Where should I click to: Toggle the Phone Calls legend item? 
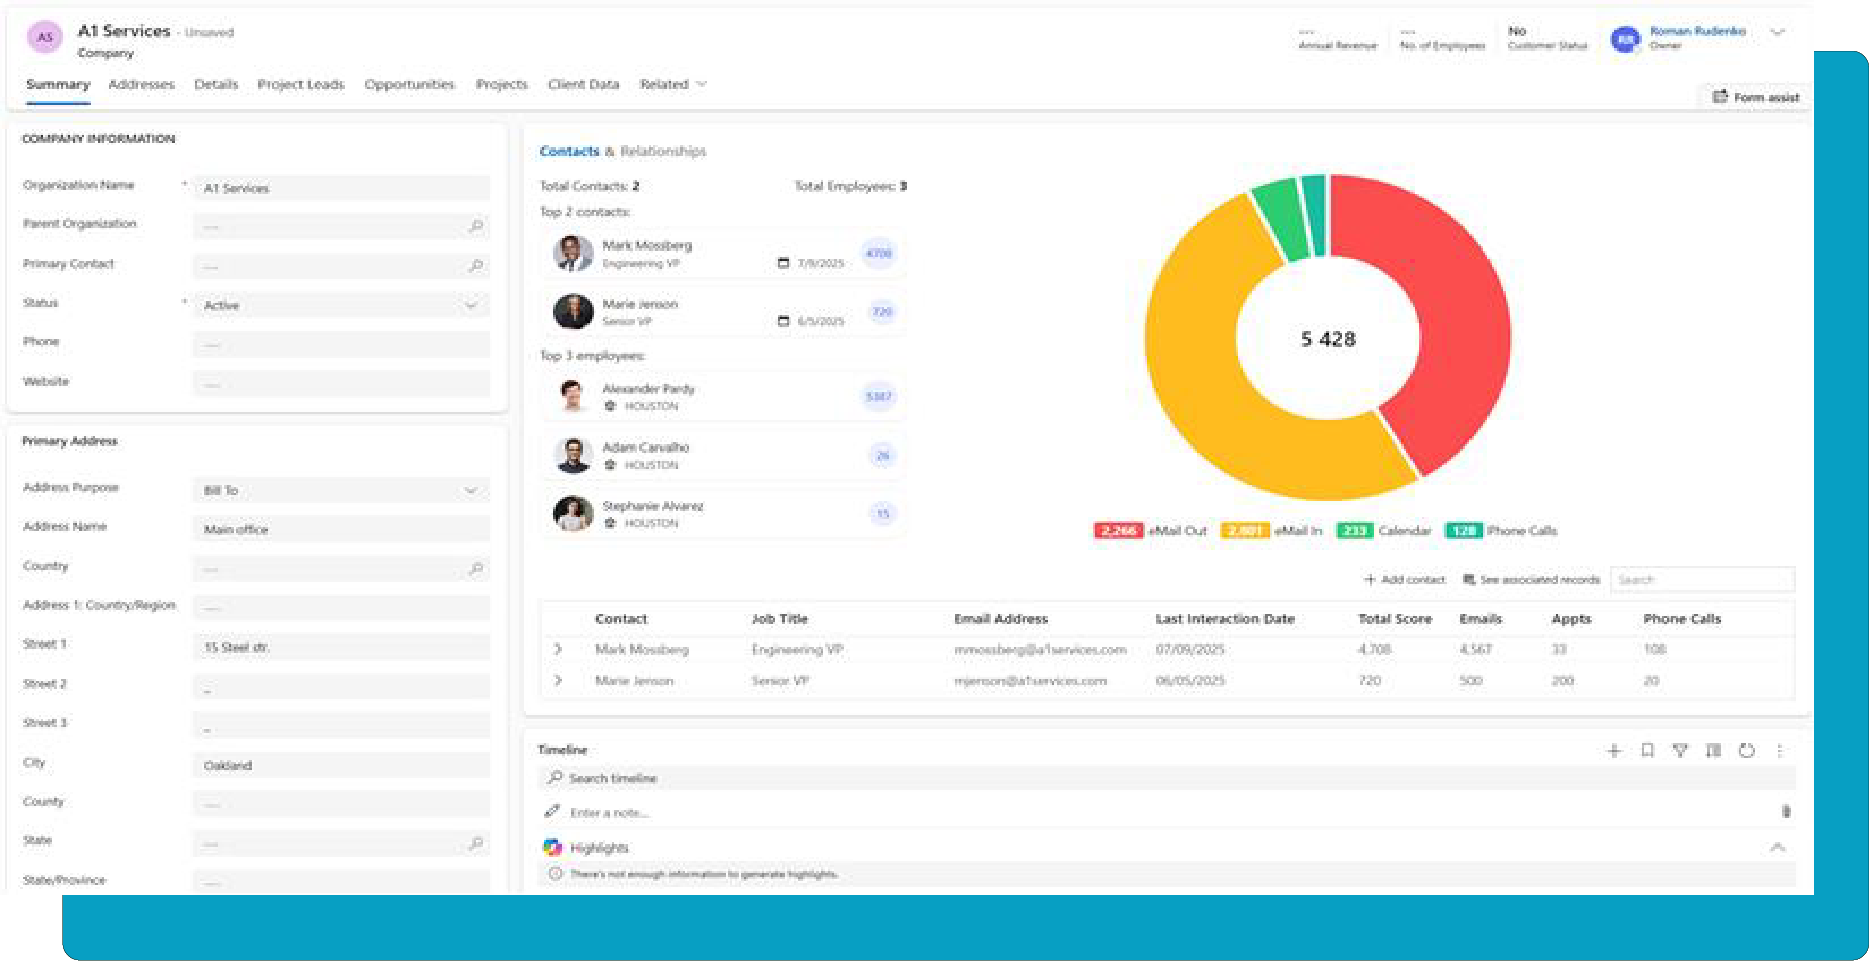coord(1501,531)
